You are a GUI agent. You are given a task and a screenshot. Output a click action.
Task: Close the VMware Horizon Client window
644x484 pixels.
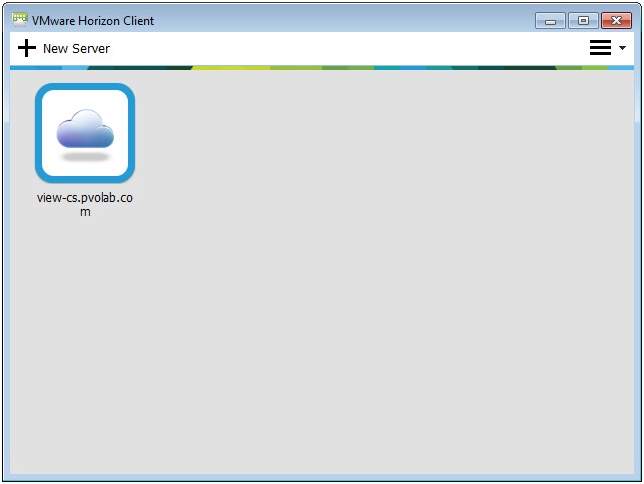pos(616,21)
